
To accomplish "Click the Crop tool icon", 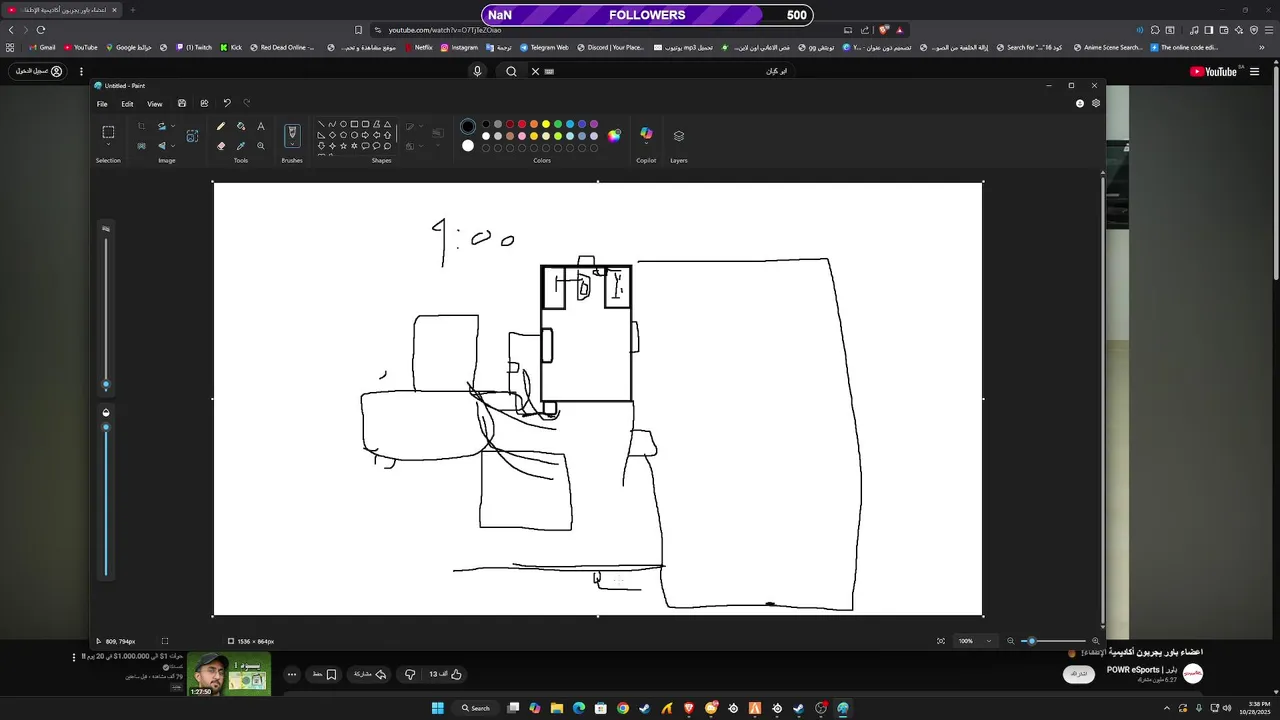I will click(142, 127).
